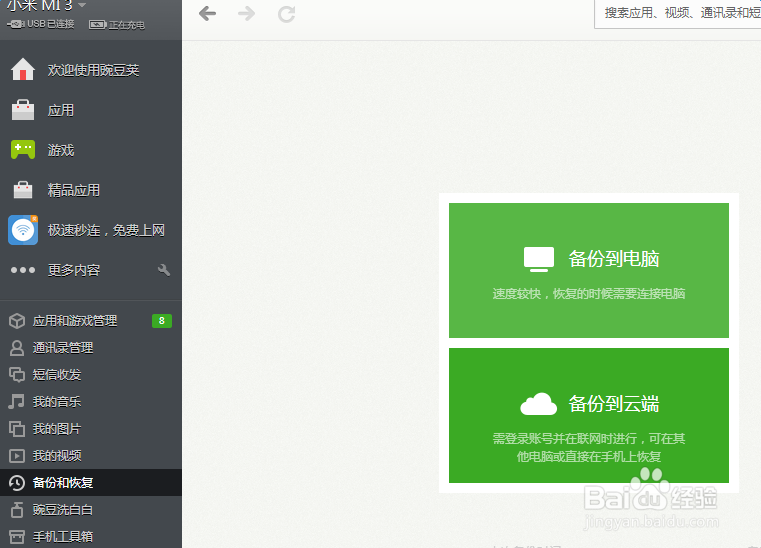Click the clock icon for 备份和恢复
This screenshot has width=761, height=548.
(x=17, y=482)
